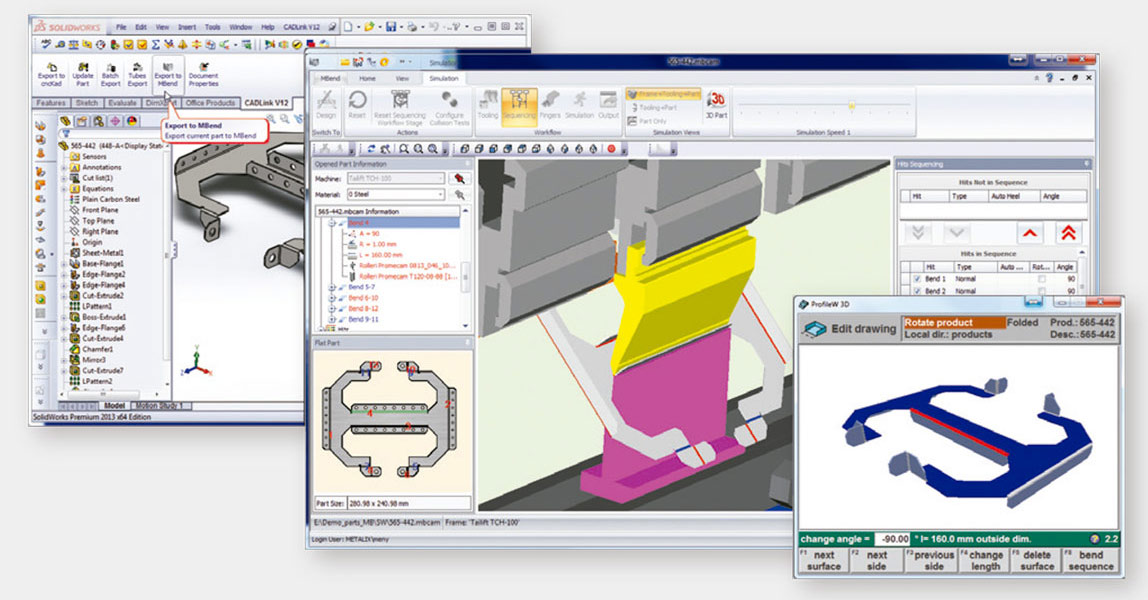The height and width of the screenshot is (600, 1148).
Task: Expand Base-Flange1 in SolidWorks feature tree
Action: pyautogui.click(x=64, y=263)
